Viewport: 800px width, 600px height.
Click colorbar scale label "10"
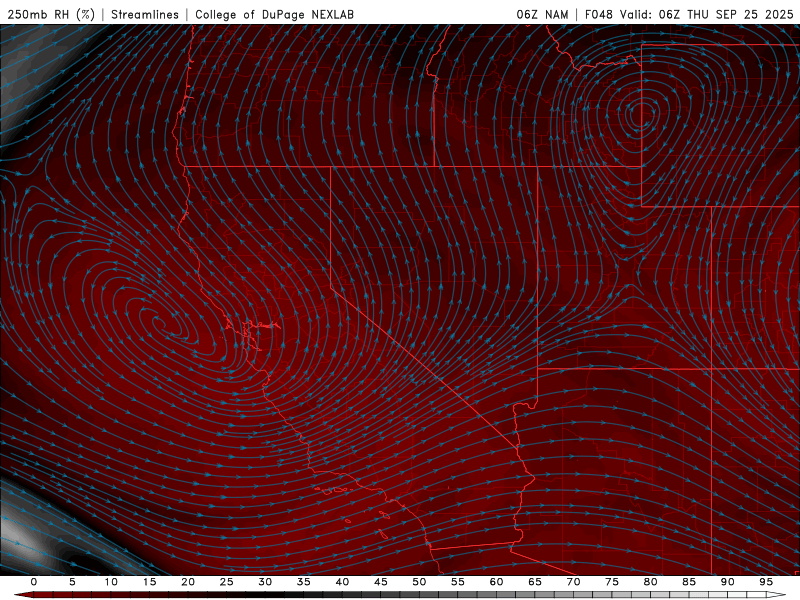click(111, 582)
